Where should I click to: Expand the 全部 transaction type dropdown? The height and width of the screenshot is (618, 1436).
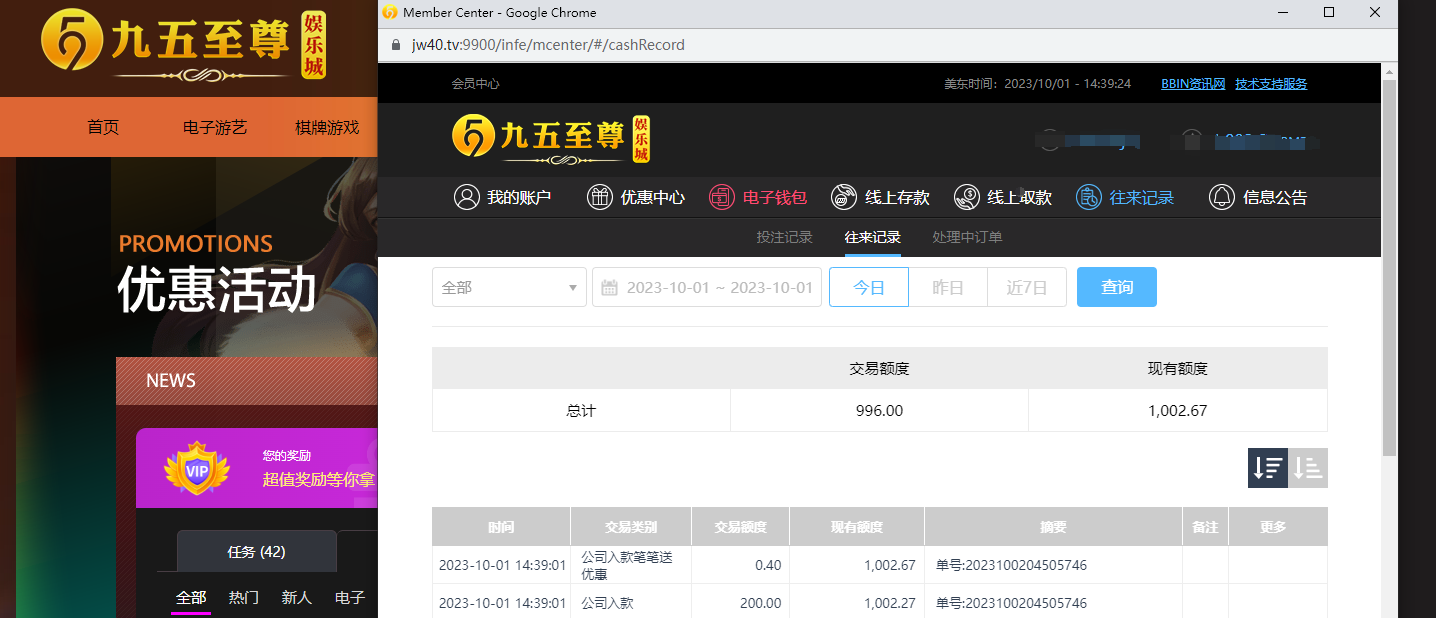(509, 287)
